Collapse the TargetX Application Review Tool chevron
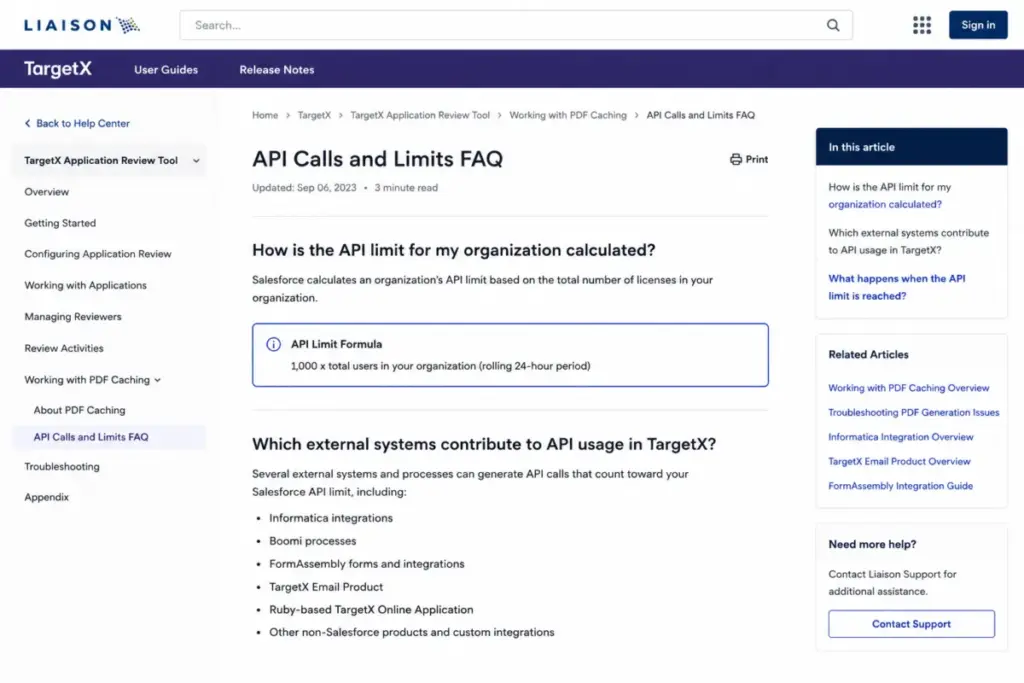Viewport: 1024px width, 683px height. pyautogui.click(x=196, y=161)
